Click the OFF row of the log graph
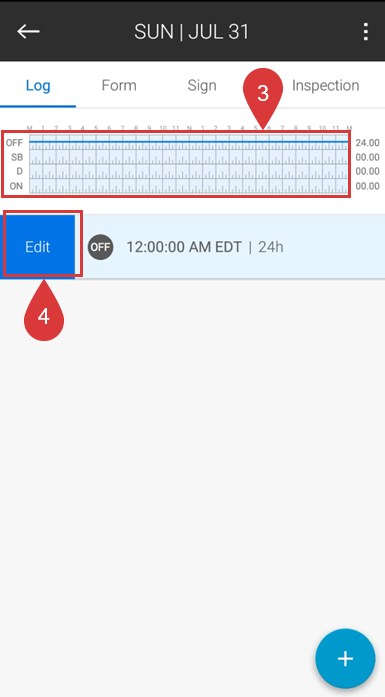The width and height of the screenshot is (385, 697). tap(188, 142)
